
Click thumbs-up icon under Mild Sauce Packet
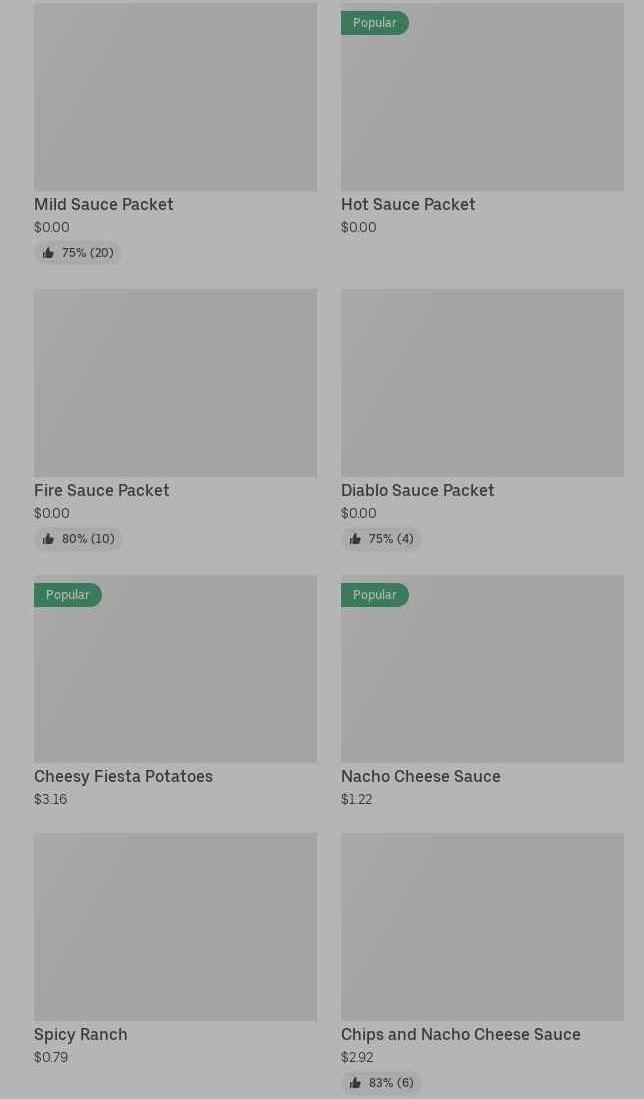(48, 253)
